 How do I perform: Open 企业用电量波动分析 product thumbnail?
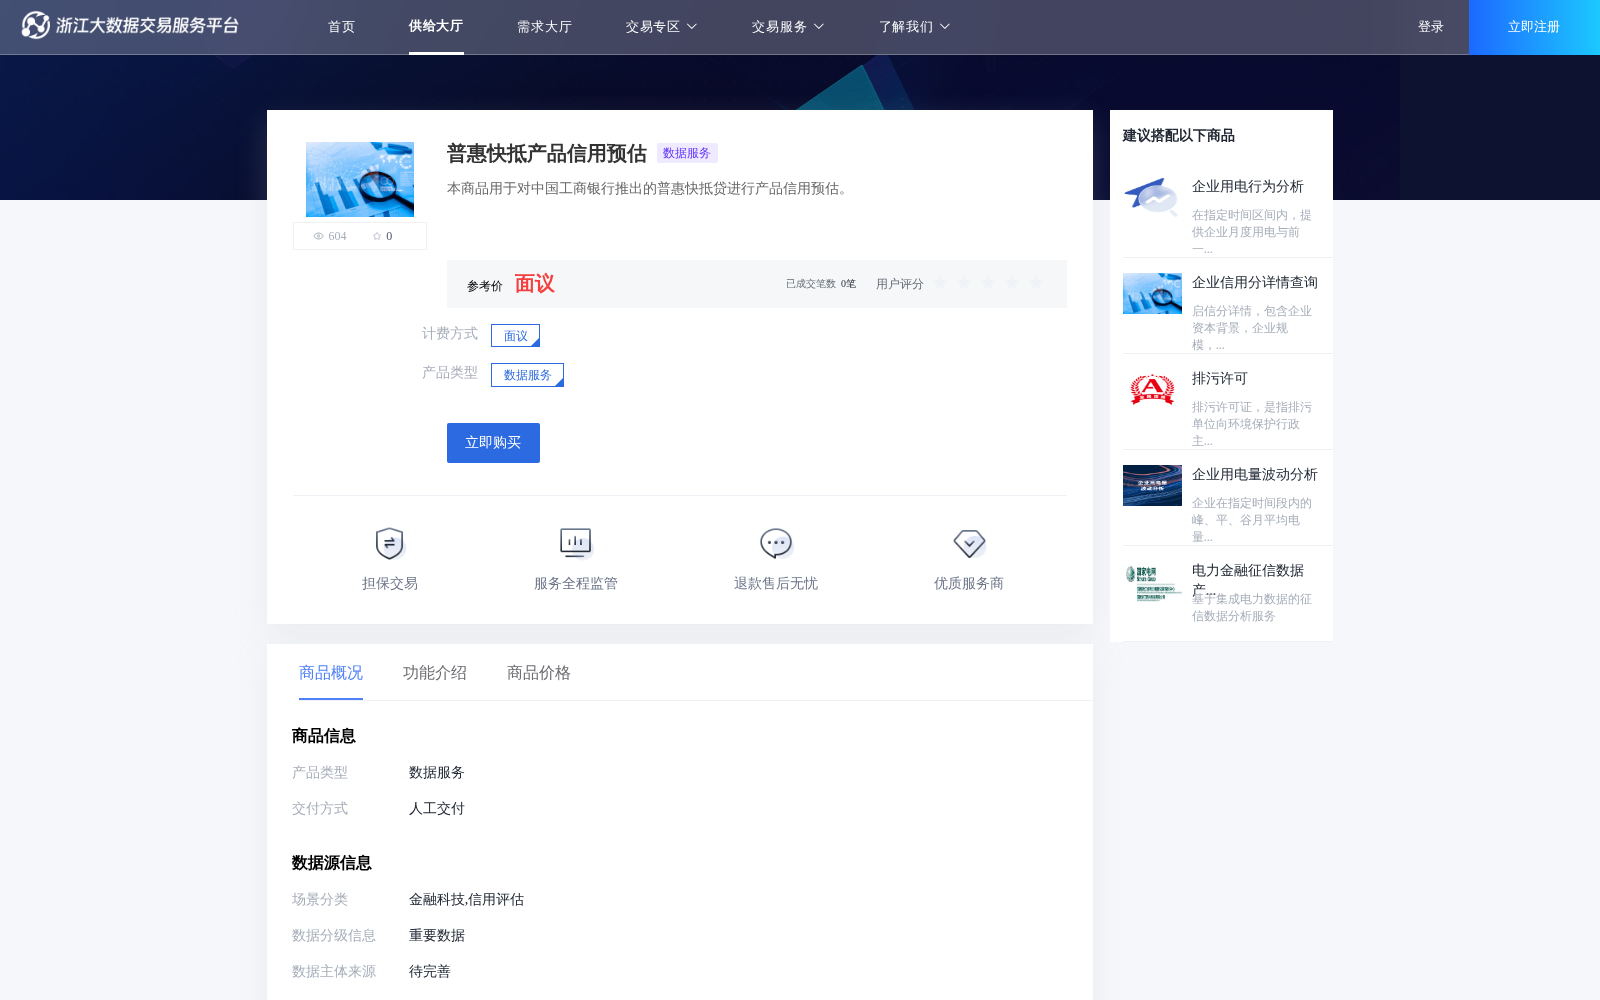pyautogui.click(x=1152, y=485)
